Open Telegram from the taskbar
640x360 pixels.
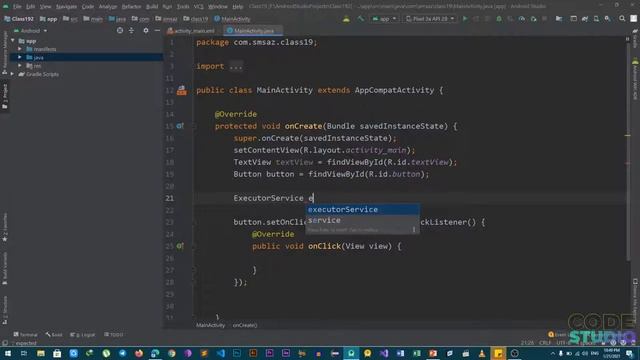122,353
